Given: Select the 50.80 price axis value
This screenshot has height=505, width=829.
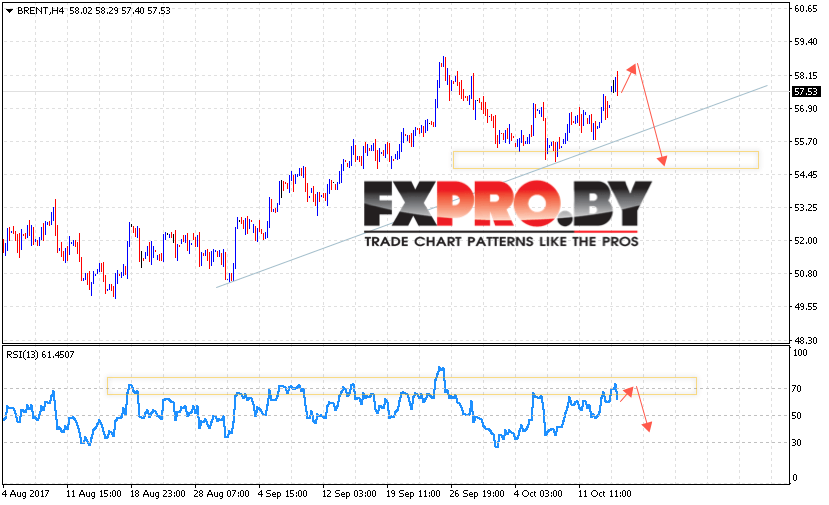Looking at the screenshot, I should [806, 274].
